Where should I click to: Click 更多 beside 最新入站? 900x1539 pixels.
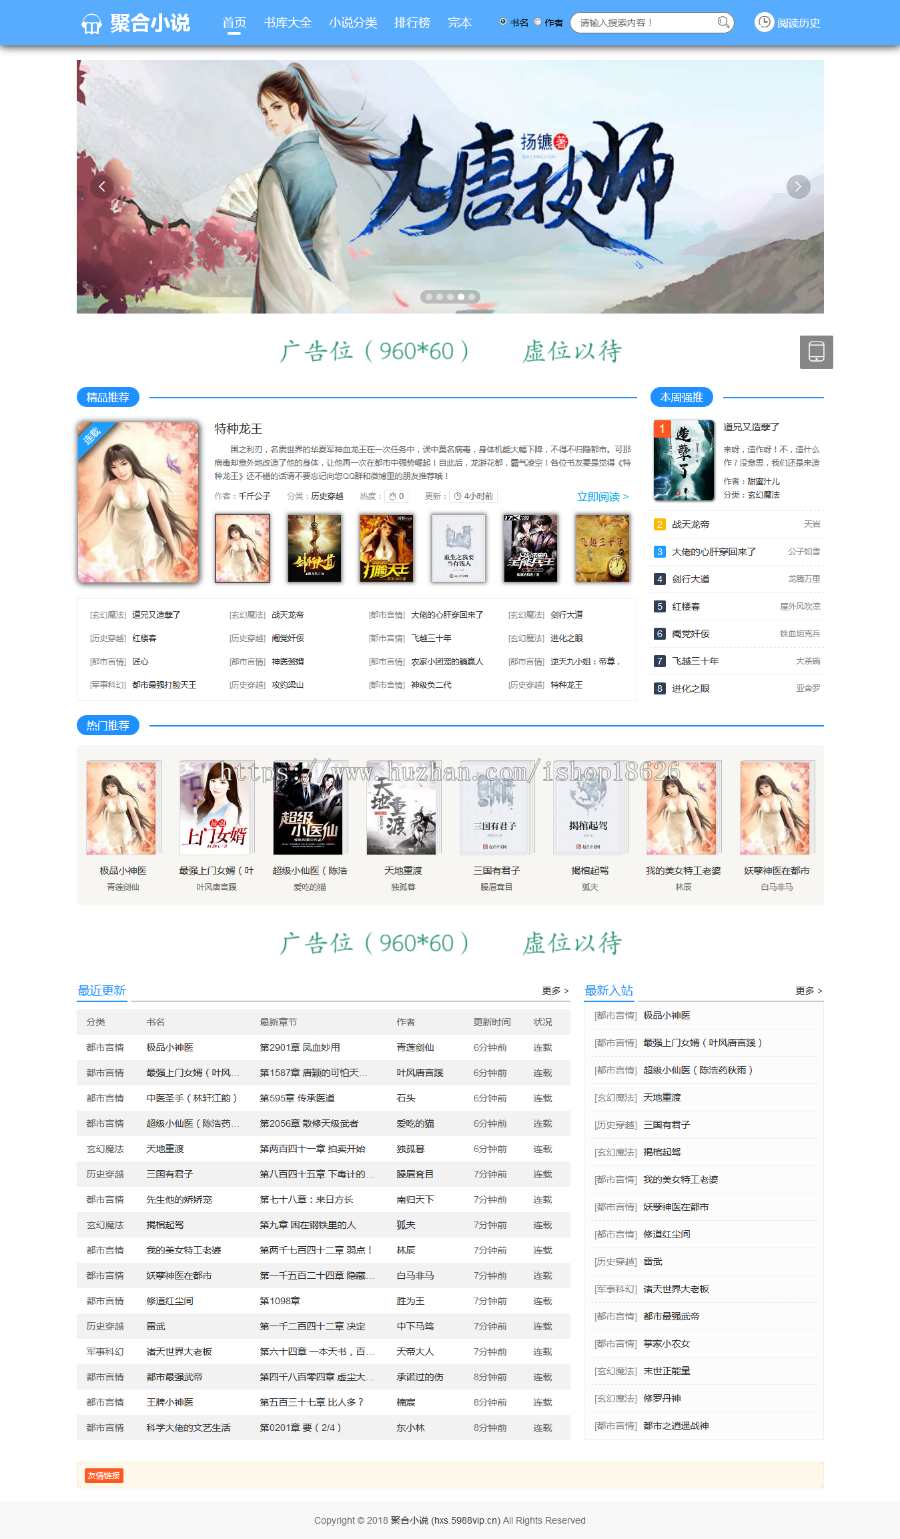coord(809,991)
